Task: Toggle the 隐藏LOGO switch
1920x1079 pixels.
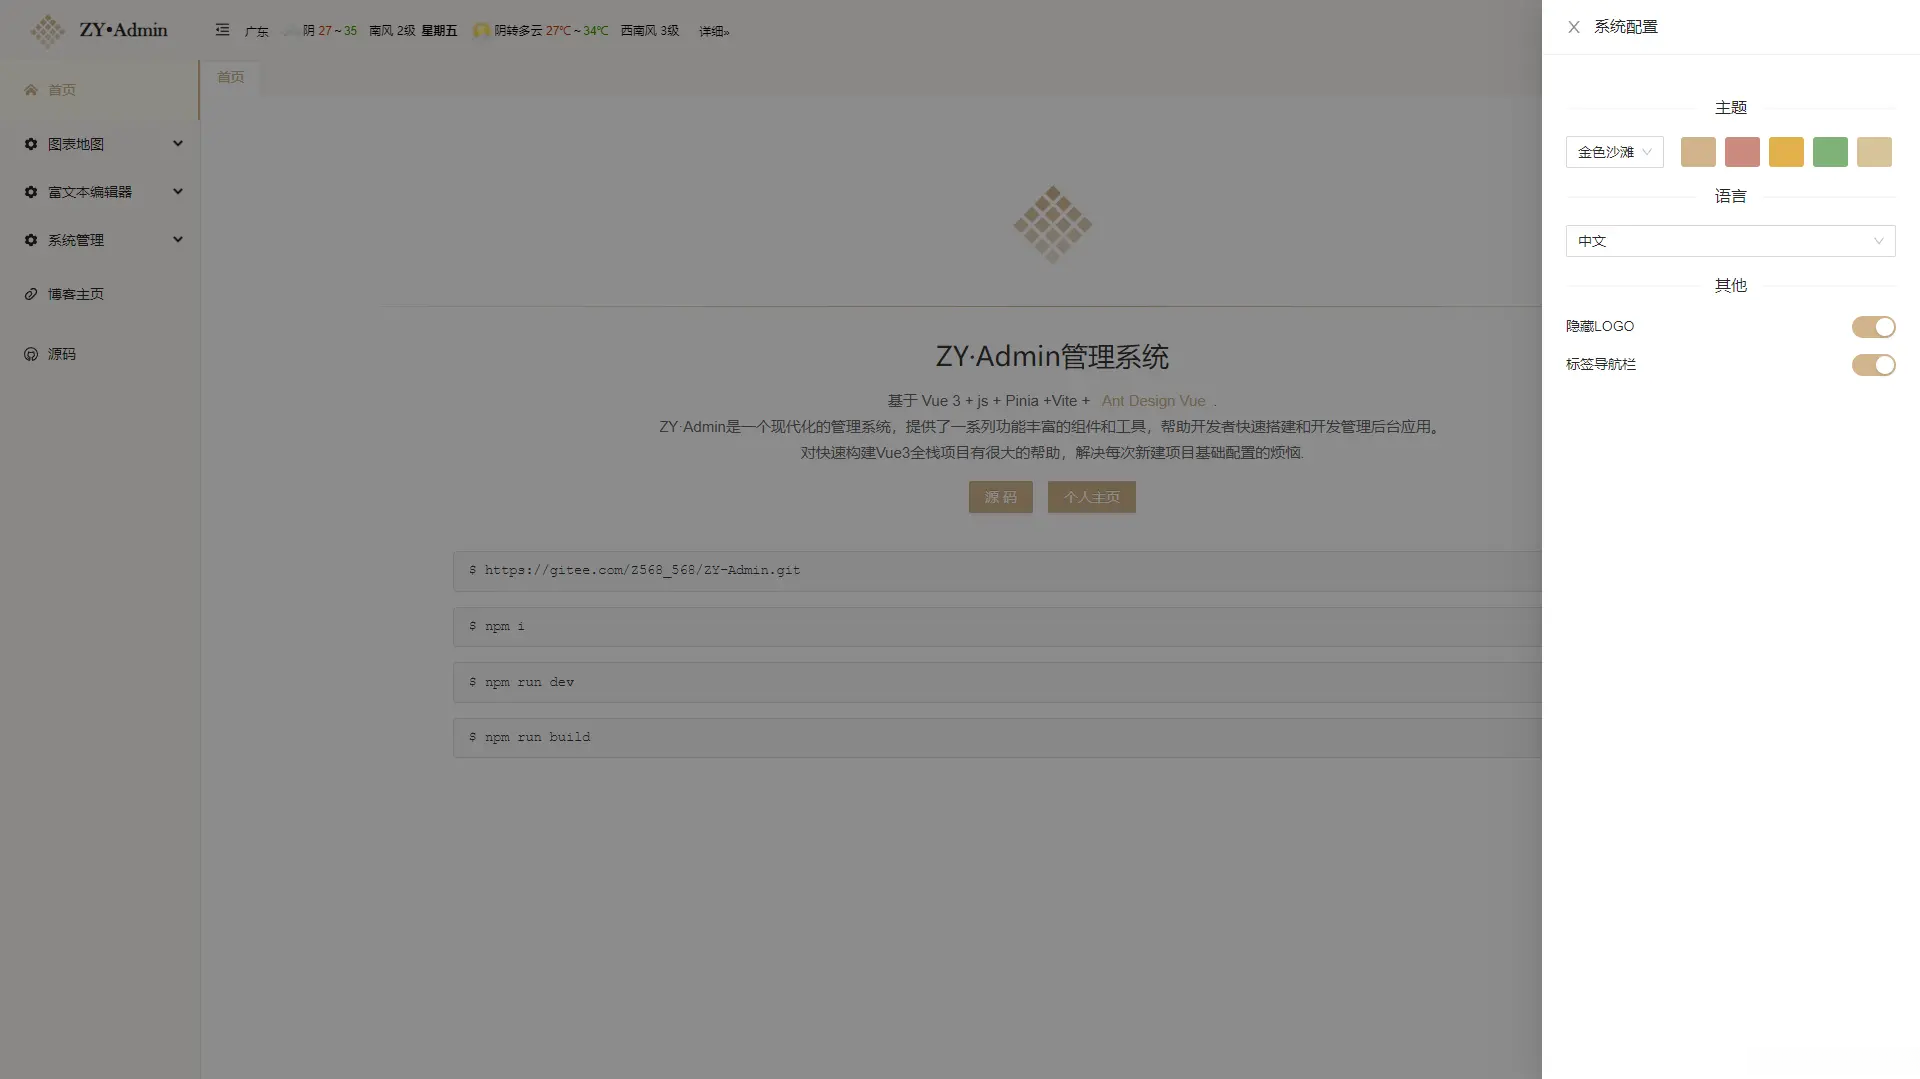Action: coord(1873,327)
